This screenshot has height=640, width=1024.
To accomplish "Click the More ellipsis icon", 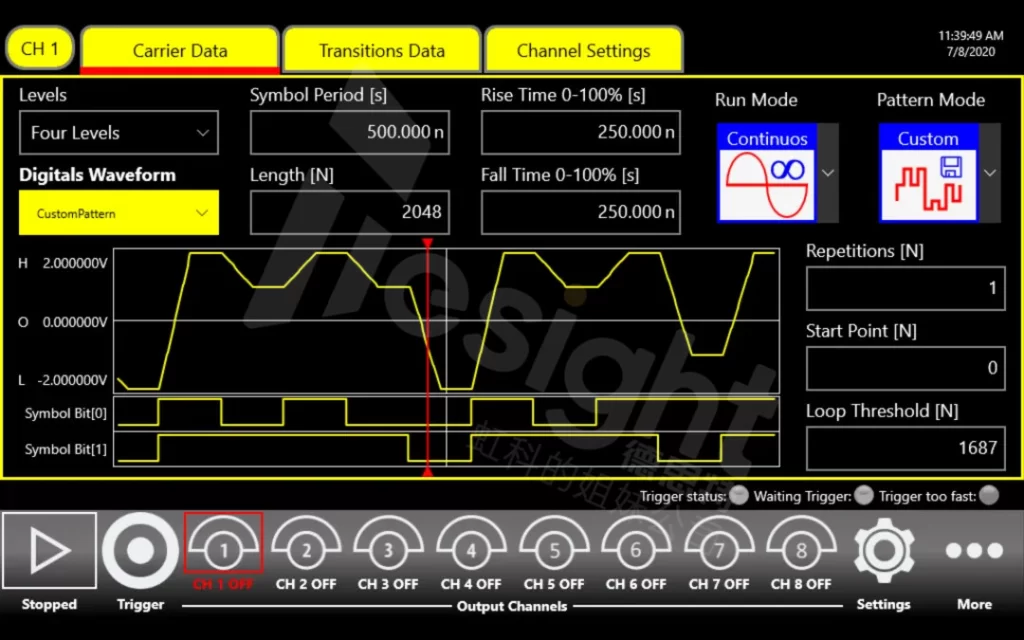I will click(974, 551).
